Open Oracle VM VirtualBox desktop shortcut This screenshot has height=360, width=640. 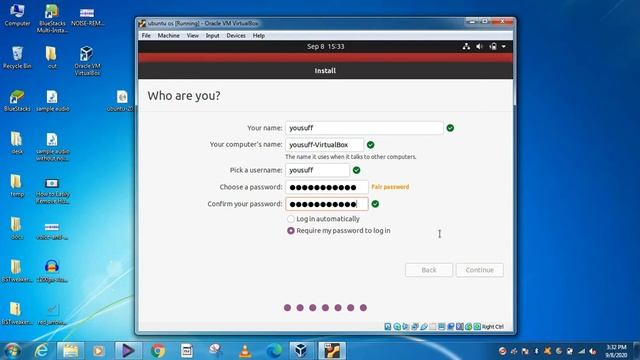coord(87,61)
